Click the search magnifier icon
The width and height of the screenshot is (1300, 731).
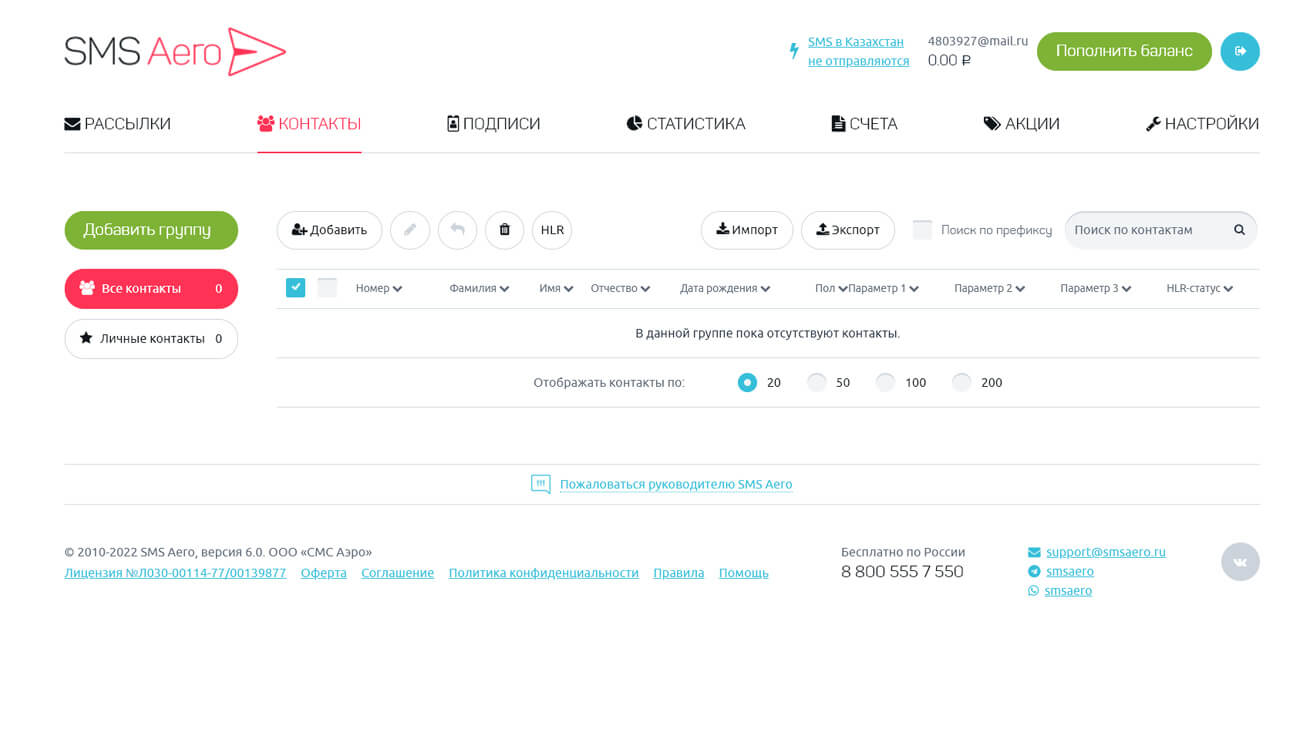pyautogui.click(x=1239, y=230)
